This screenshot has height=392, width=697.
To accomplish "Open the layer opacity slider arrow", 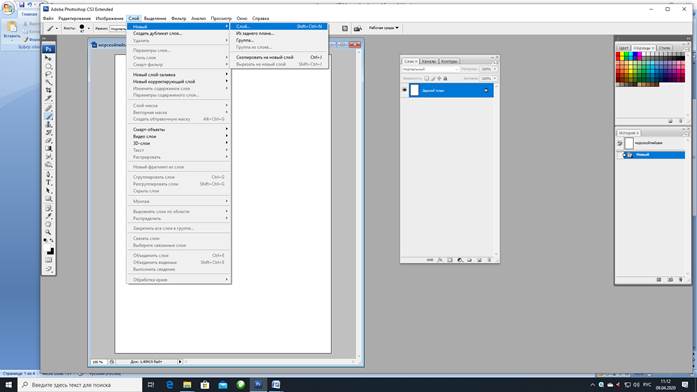I will tap(495, 69).
